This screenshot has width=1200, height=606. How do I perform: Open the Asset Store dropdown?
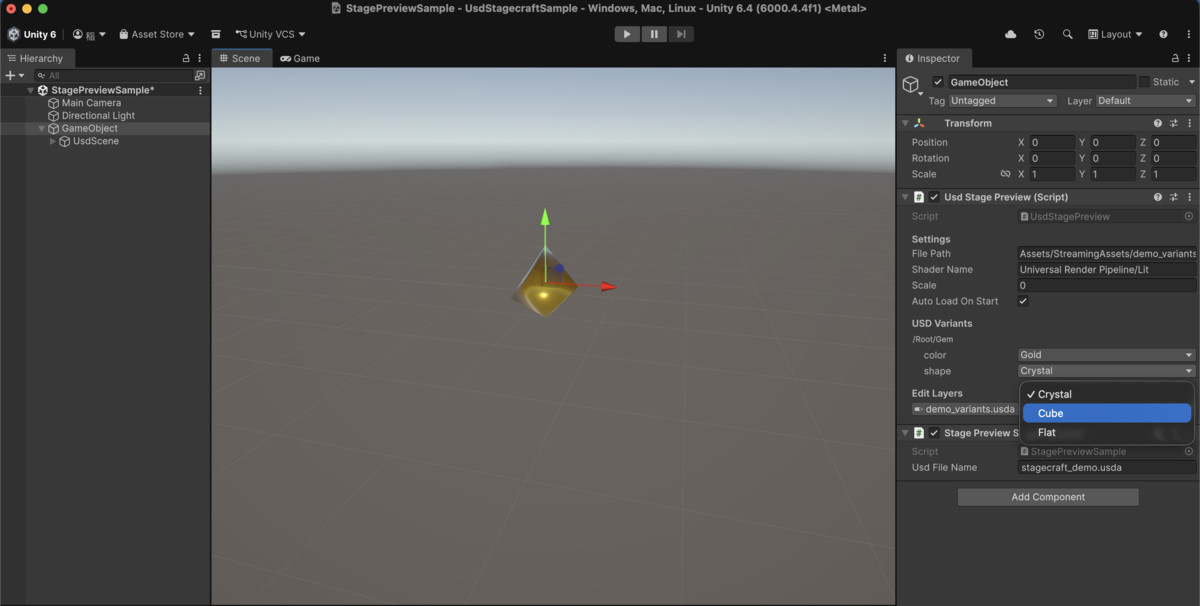[x=157, y=34]
